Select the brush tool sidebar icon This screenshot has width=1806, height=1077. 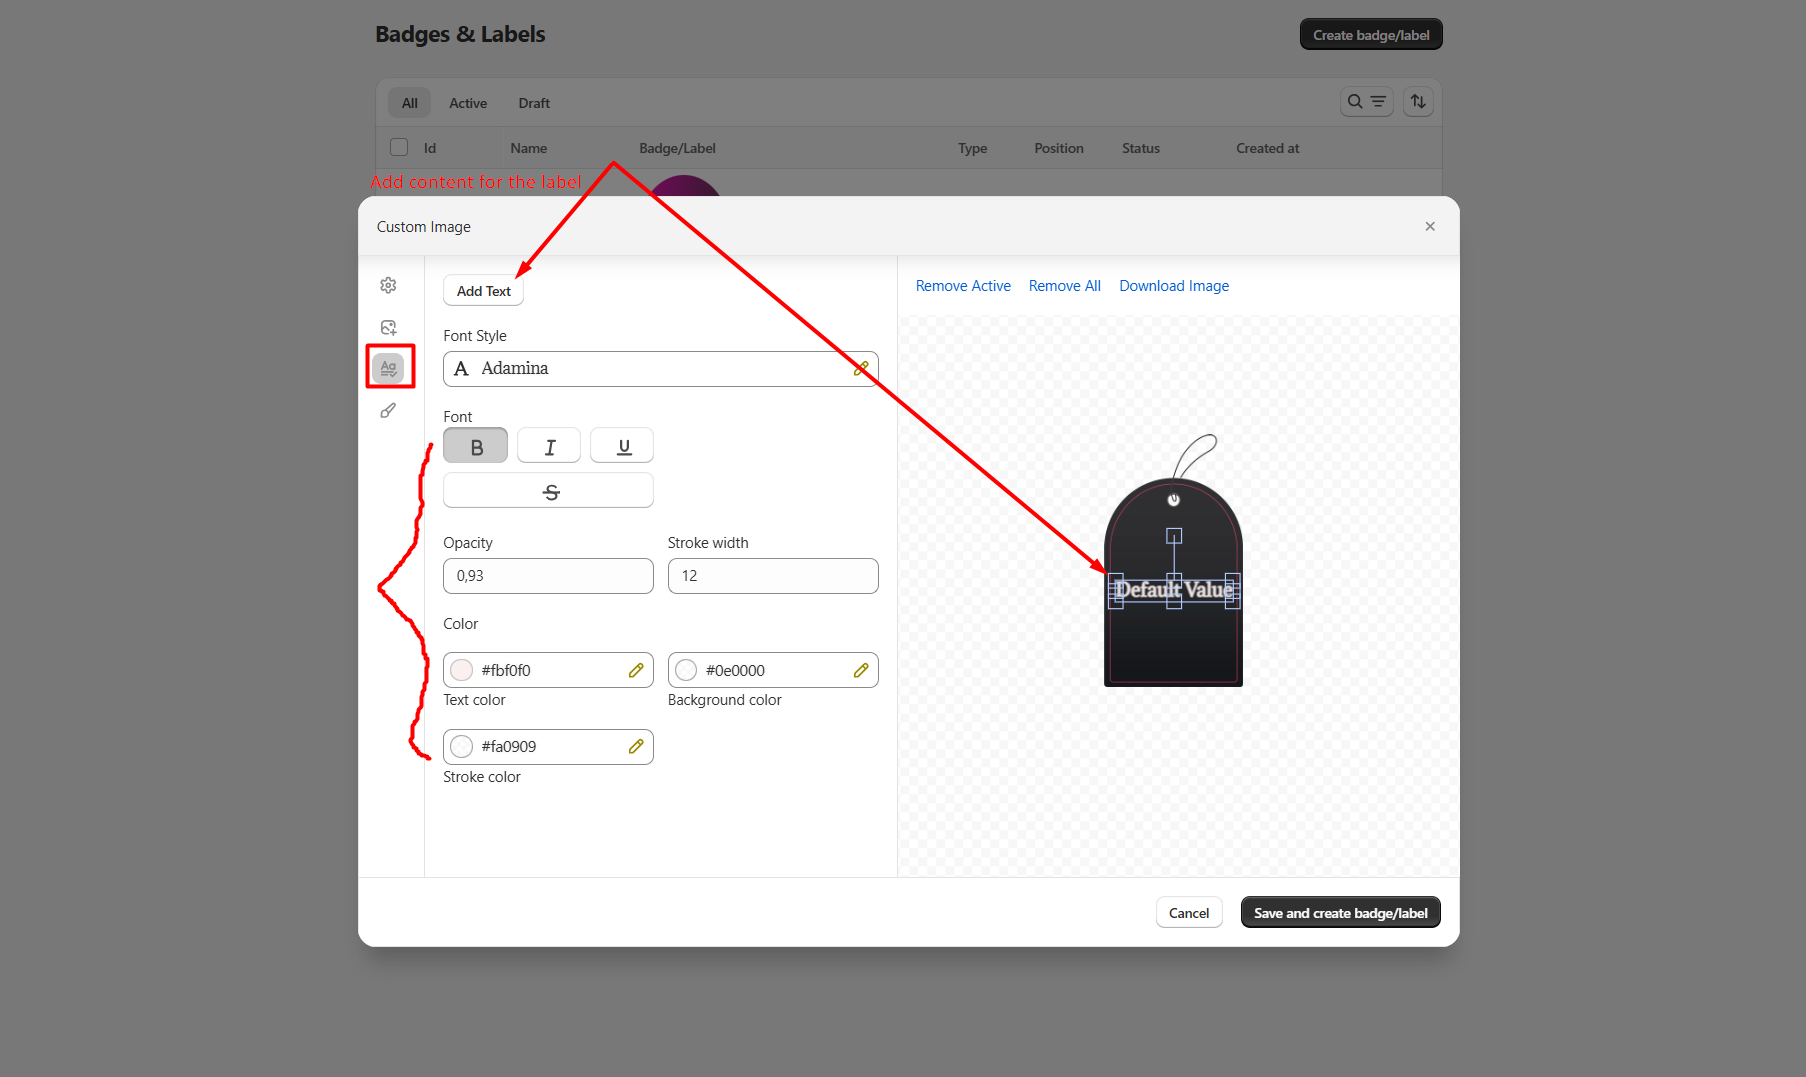[x=388, y=410]
